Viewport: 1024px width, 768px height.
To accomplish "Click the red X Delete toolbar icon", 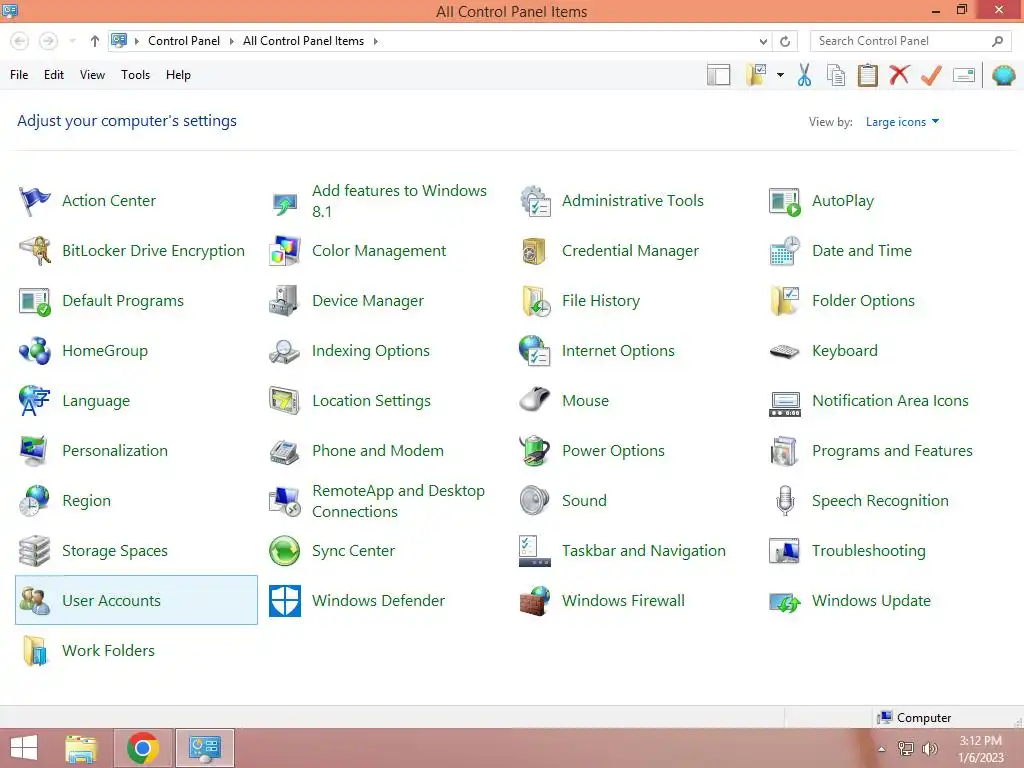I will 899,75.
